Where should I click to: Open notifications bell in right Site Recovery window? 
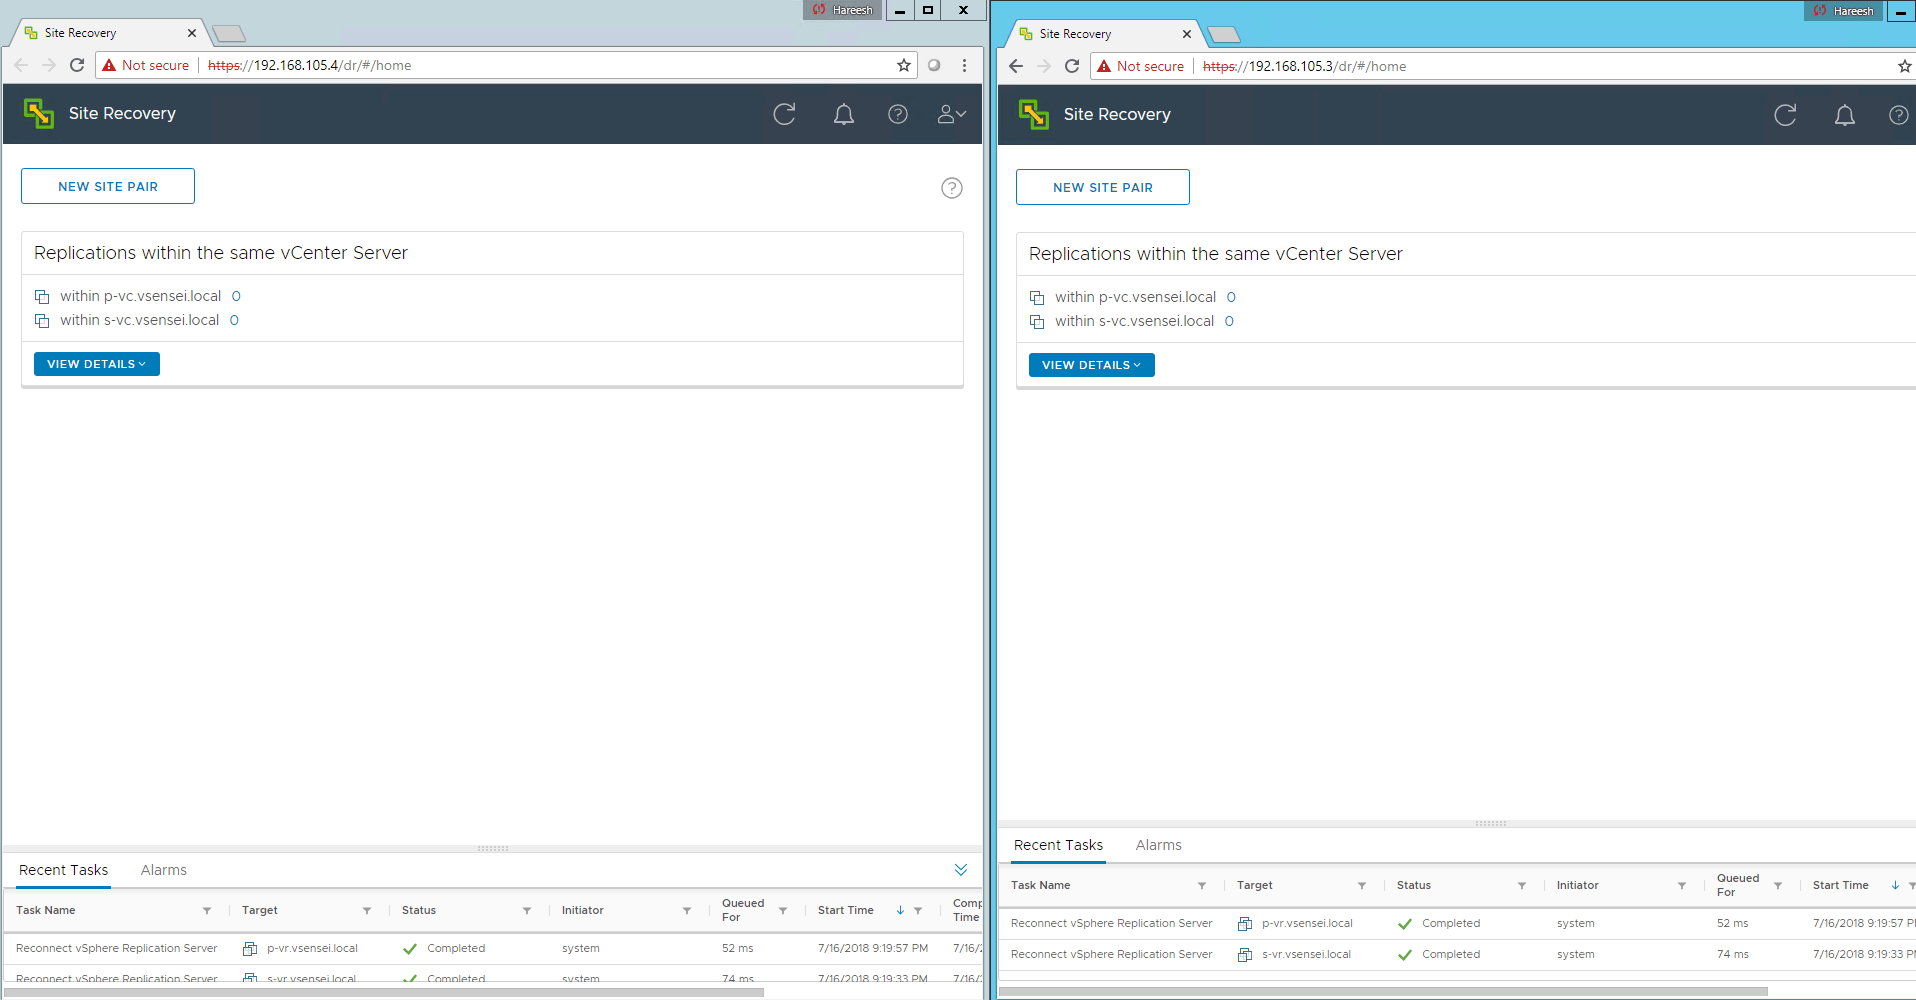(1845, 115)
